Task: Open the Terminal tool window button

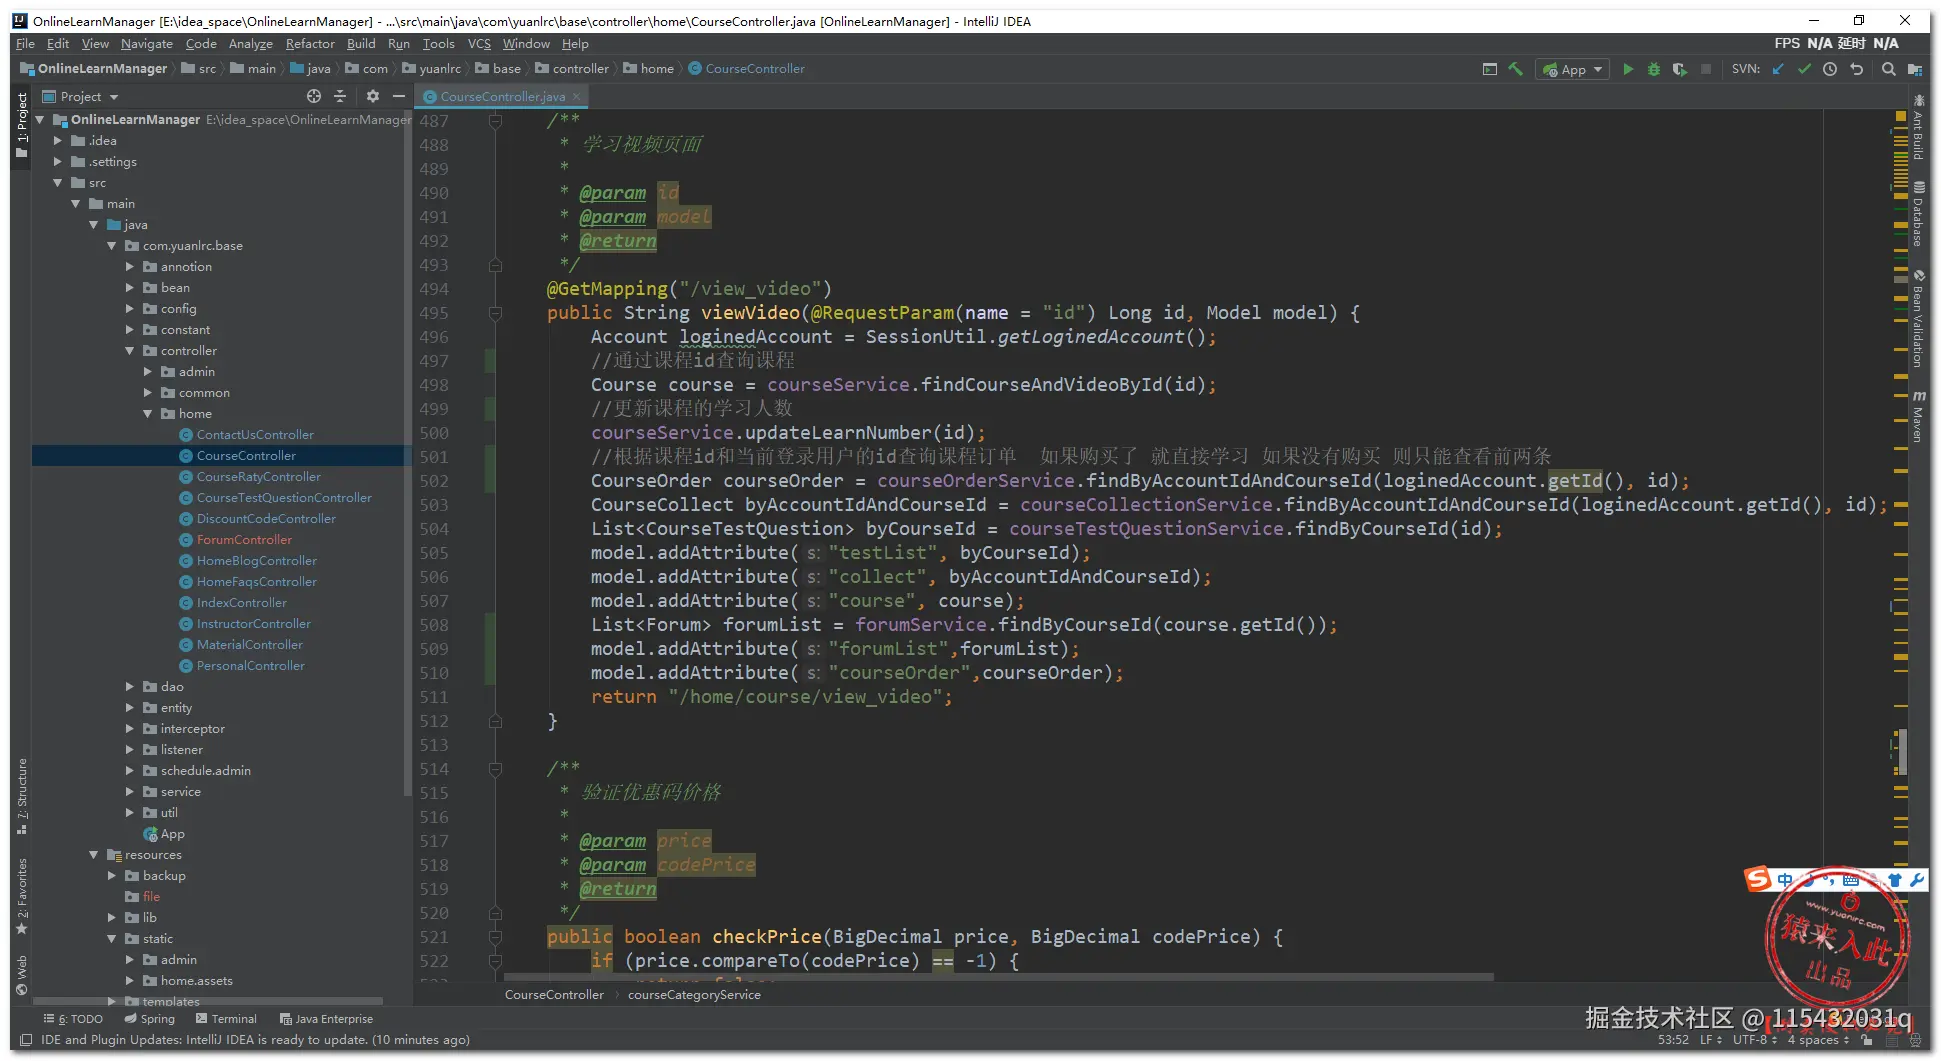Action: pos(227,1019)
